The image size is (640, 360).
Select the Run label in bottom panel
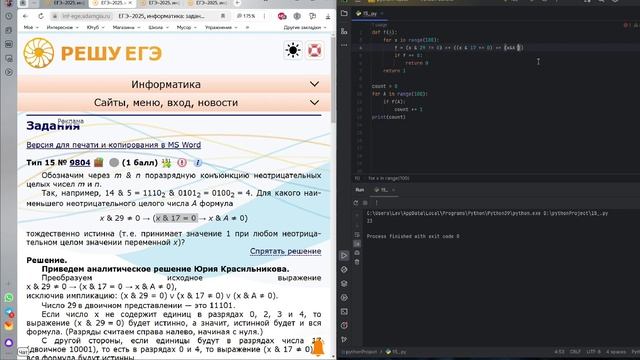pos(360,190)
